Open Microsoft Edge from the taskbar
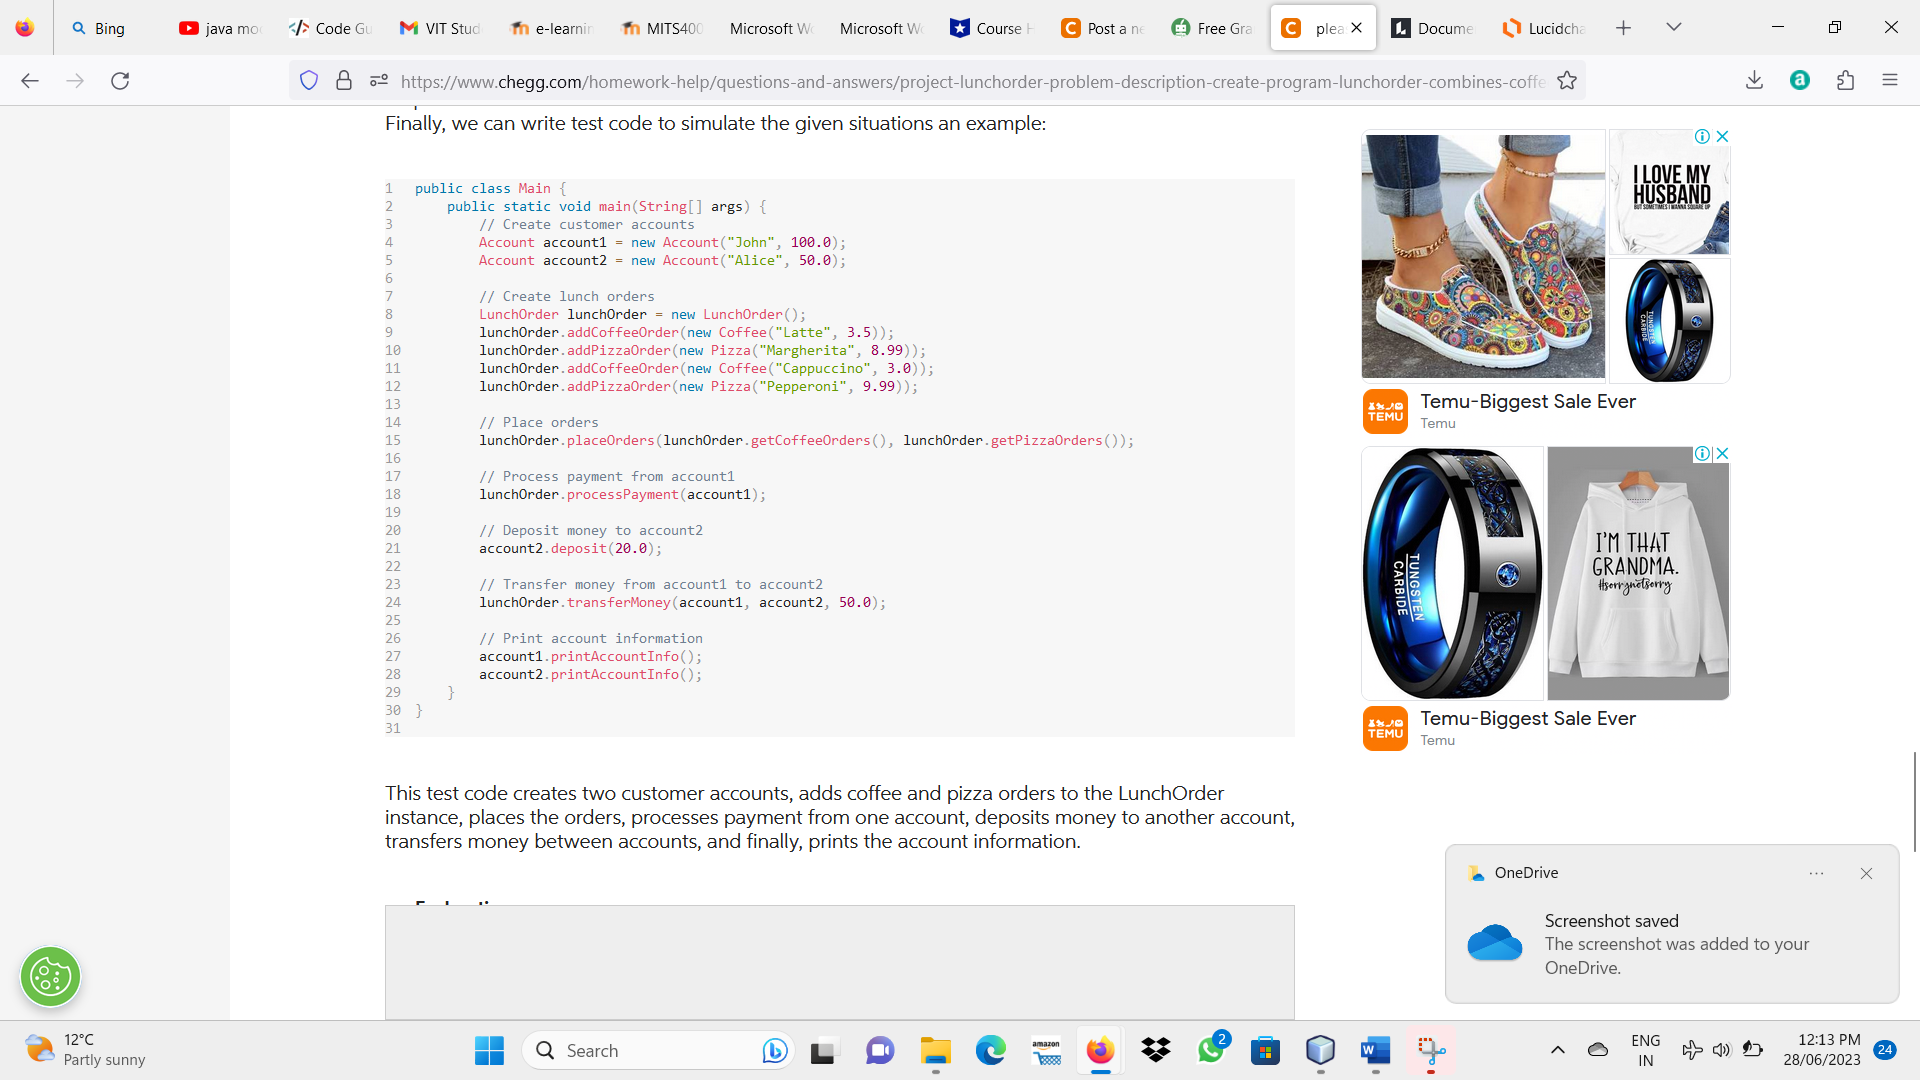Screen dimensions: 1920x1080 pyautogui.click(x=991, y=1051)
